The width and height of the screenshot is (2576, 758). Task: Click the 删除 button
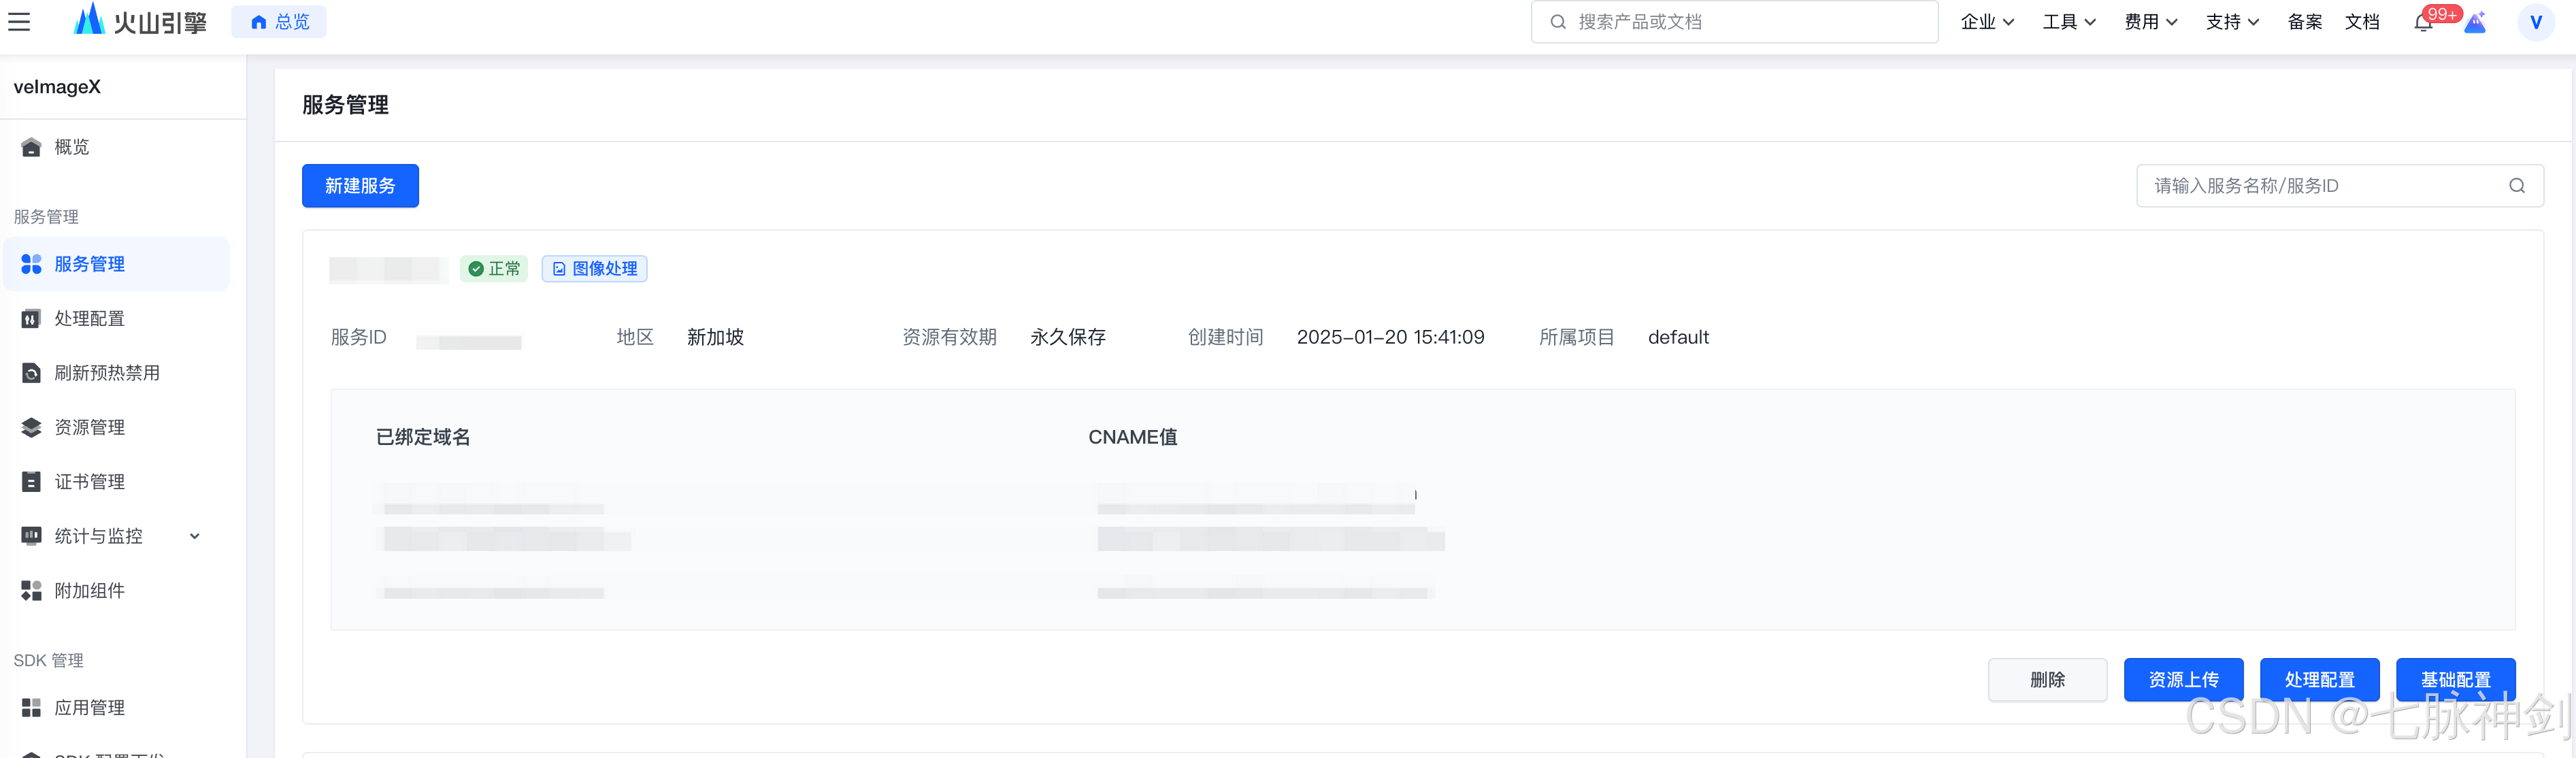pos(2047,680)
